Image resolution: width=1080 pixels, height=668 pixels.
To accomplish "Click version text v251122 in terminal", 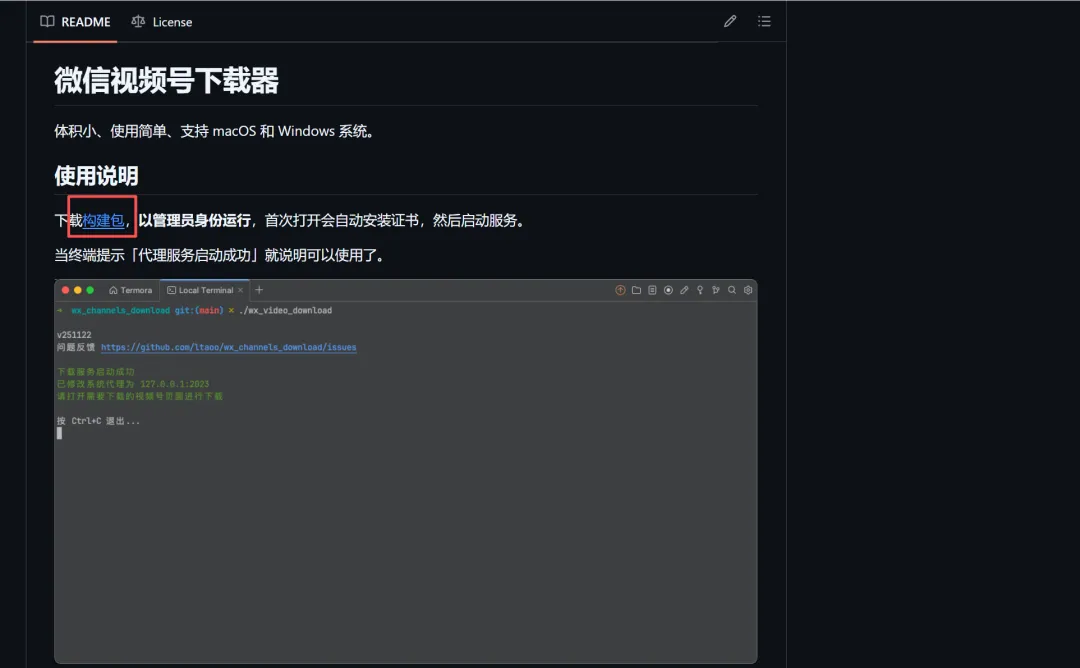I will click(x=74, y=335).
